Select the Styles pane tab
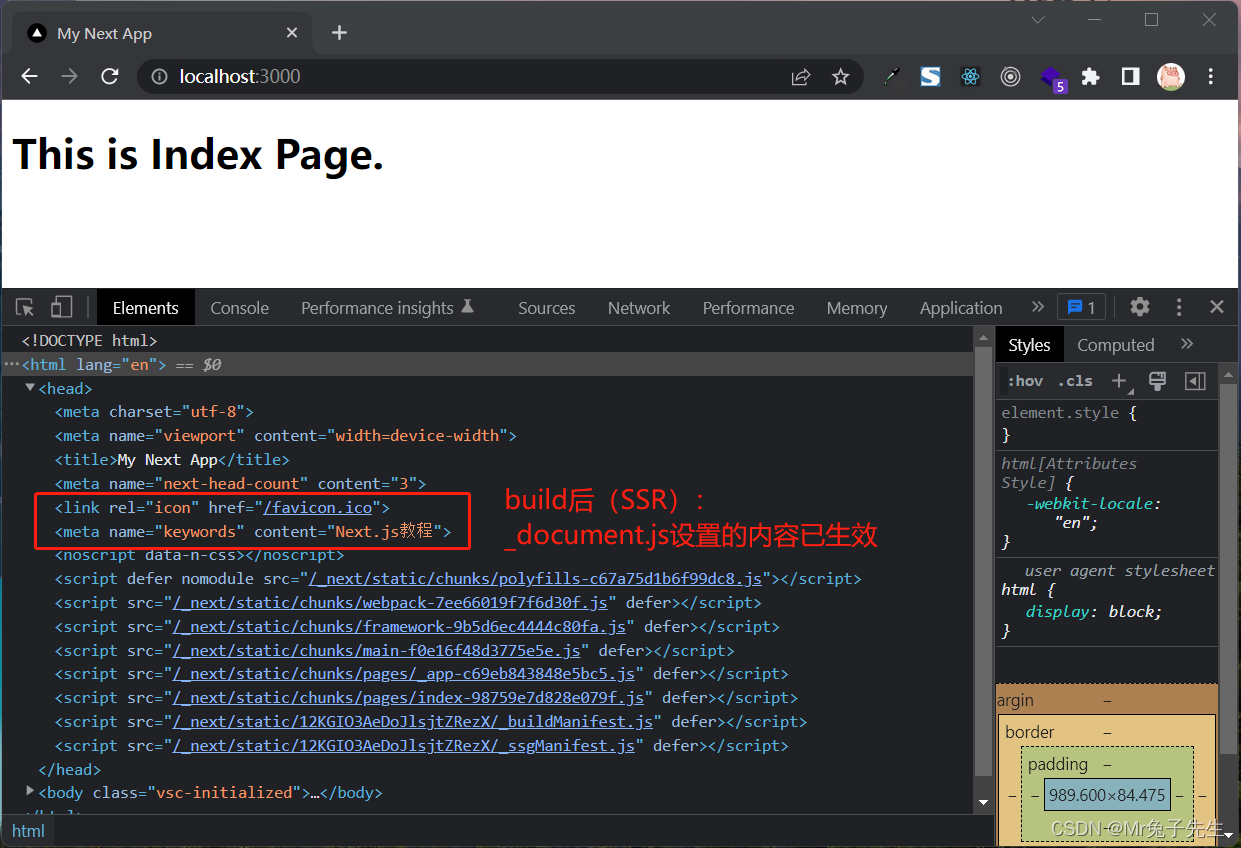This screenshot has width=1241, height=848. (1029, 345)
